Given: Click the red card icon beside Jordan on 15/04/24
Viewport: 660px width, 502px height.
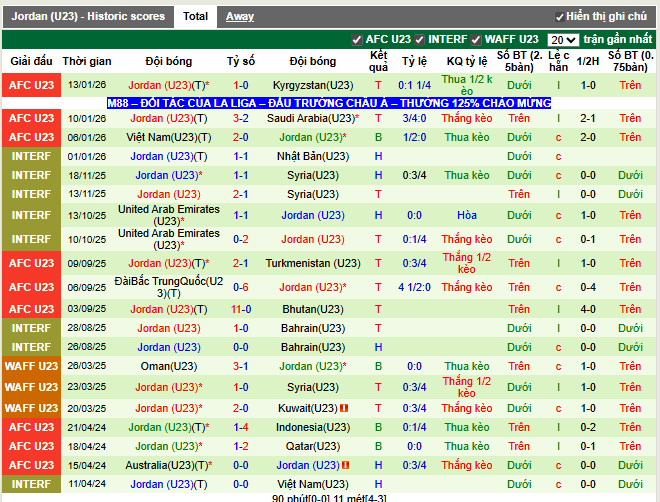Looking at the screenshot, I should click(346, 465).
